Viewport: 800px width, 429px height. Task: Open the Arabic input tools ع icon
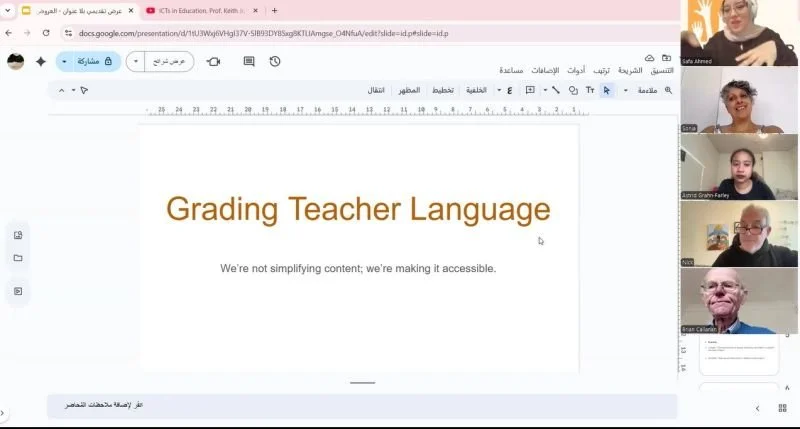[509, 90]
